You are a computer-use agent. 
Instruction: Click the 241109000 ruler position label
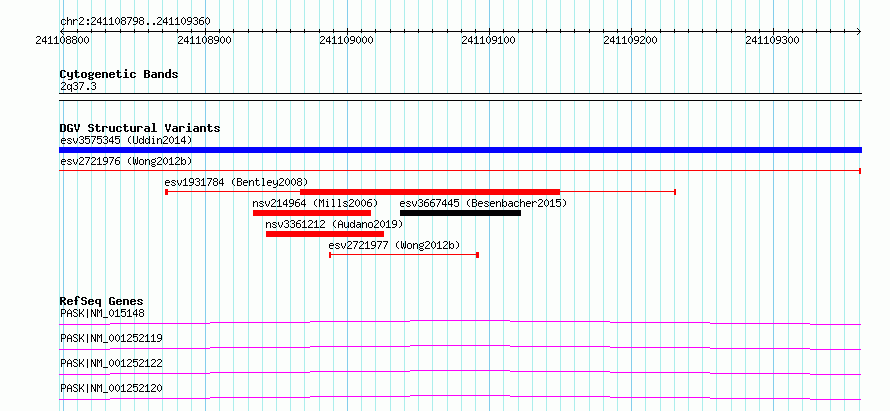[346, 40]
